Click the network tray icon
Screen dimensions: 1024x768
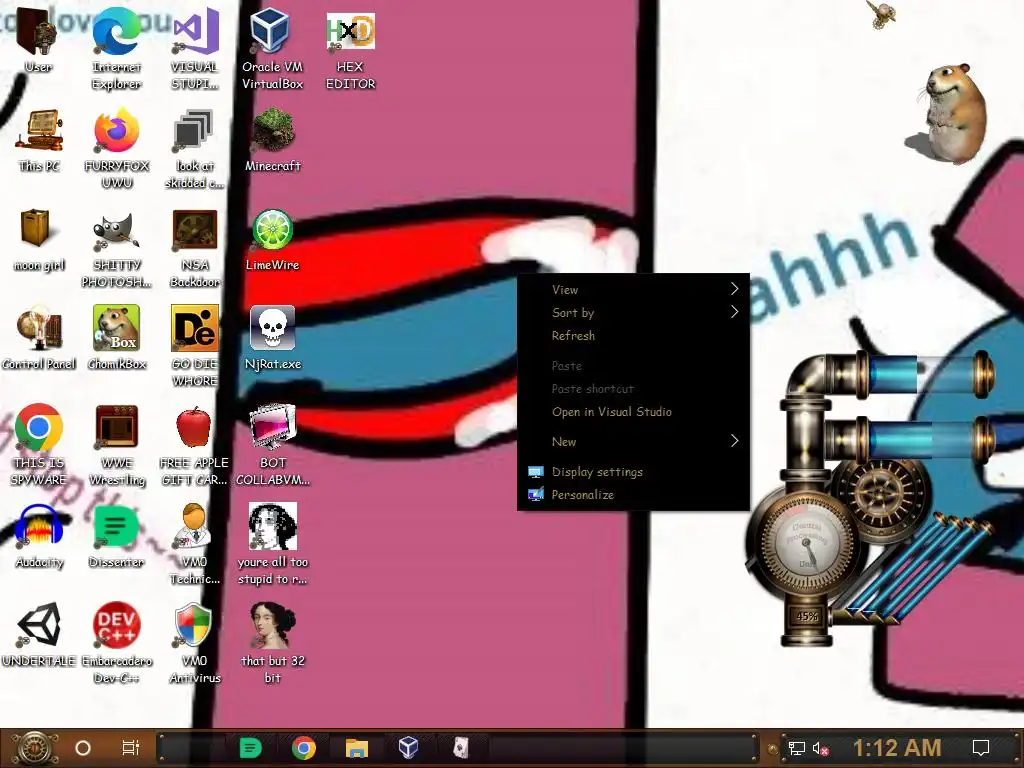(797, 748)
